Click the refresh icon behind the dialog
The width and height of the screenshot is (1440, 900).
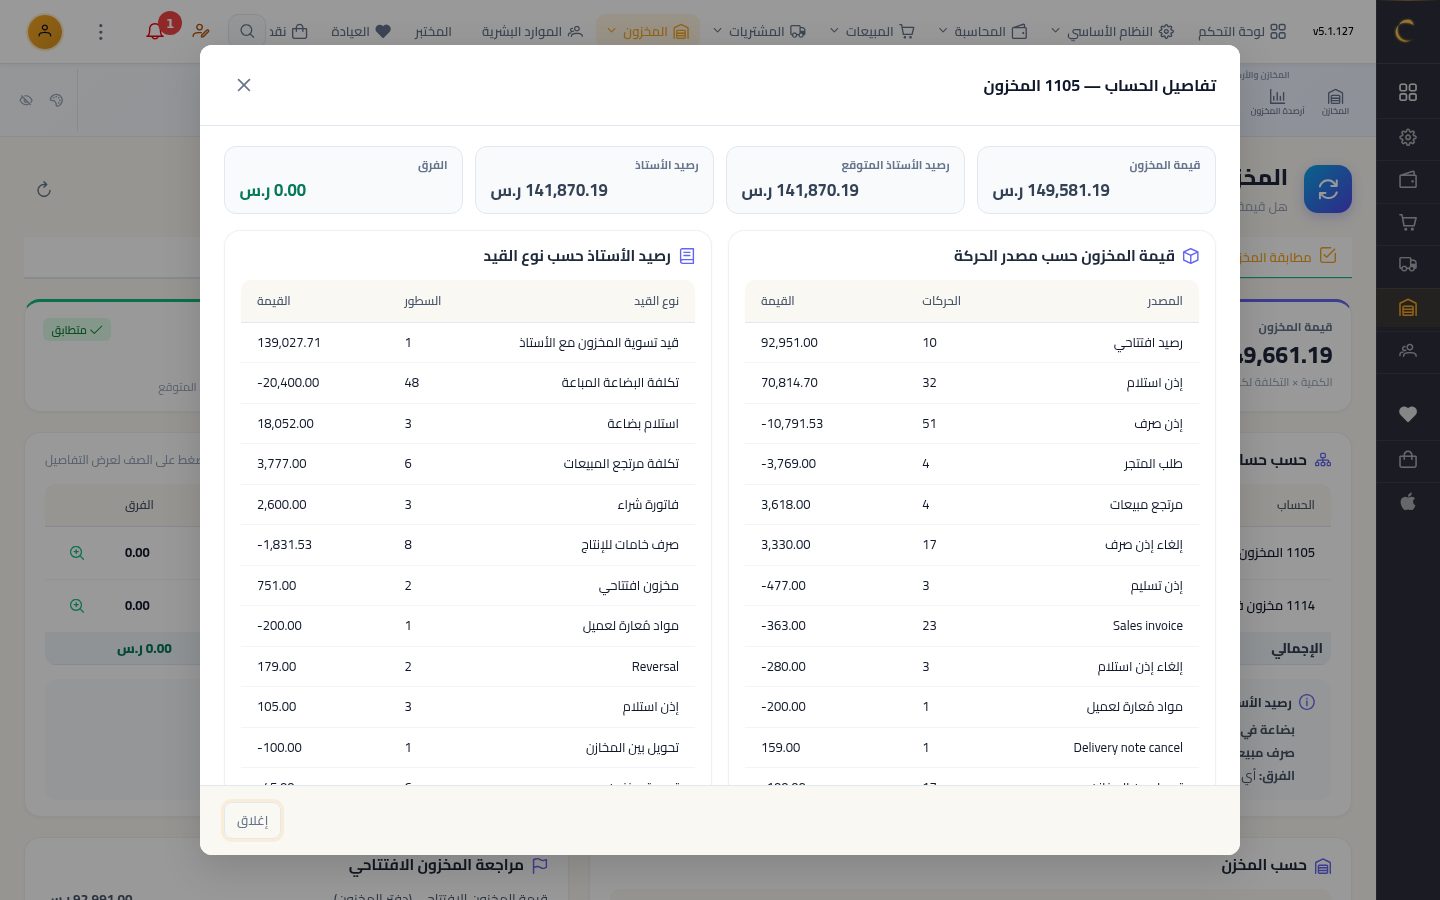(x=43, y=189)
